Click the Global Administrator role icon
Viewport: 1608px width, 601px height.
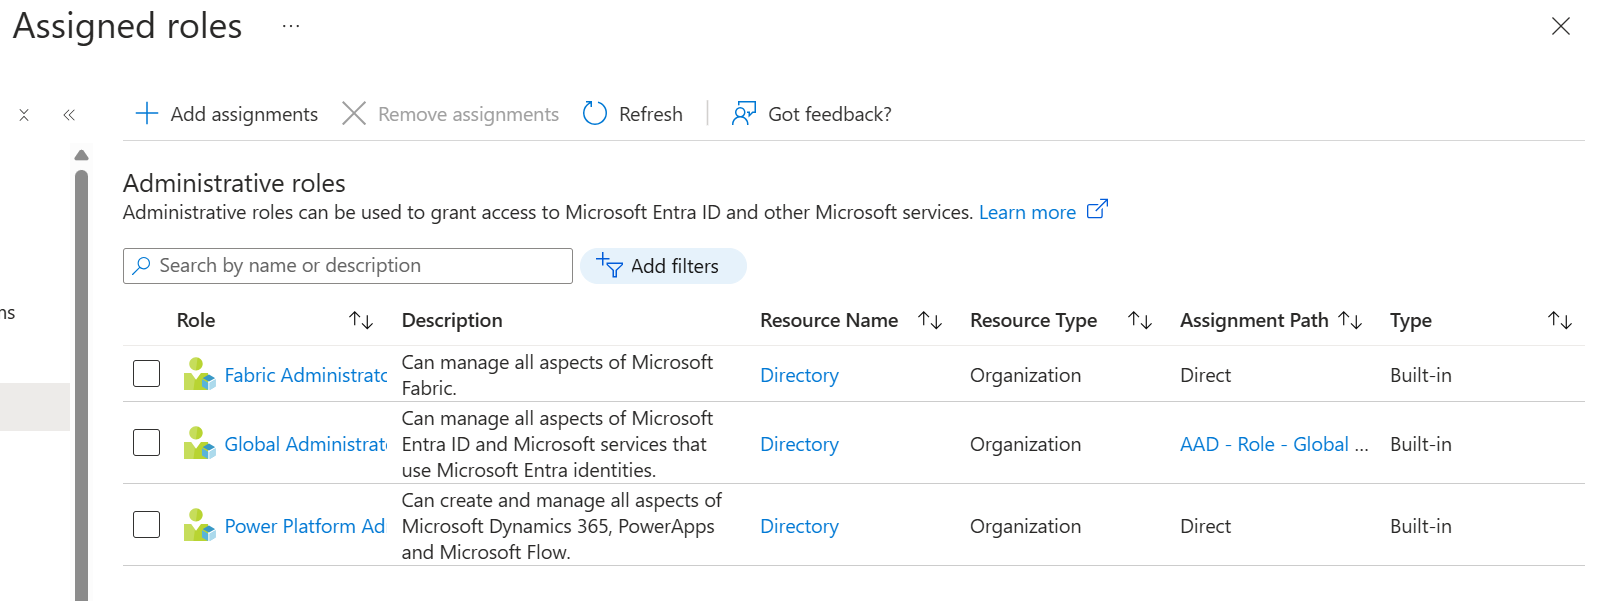(x=199, y=443)
